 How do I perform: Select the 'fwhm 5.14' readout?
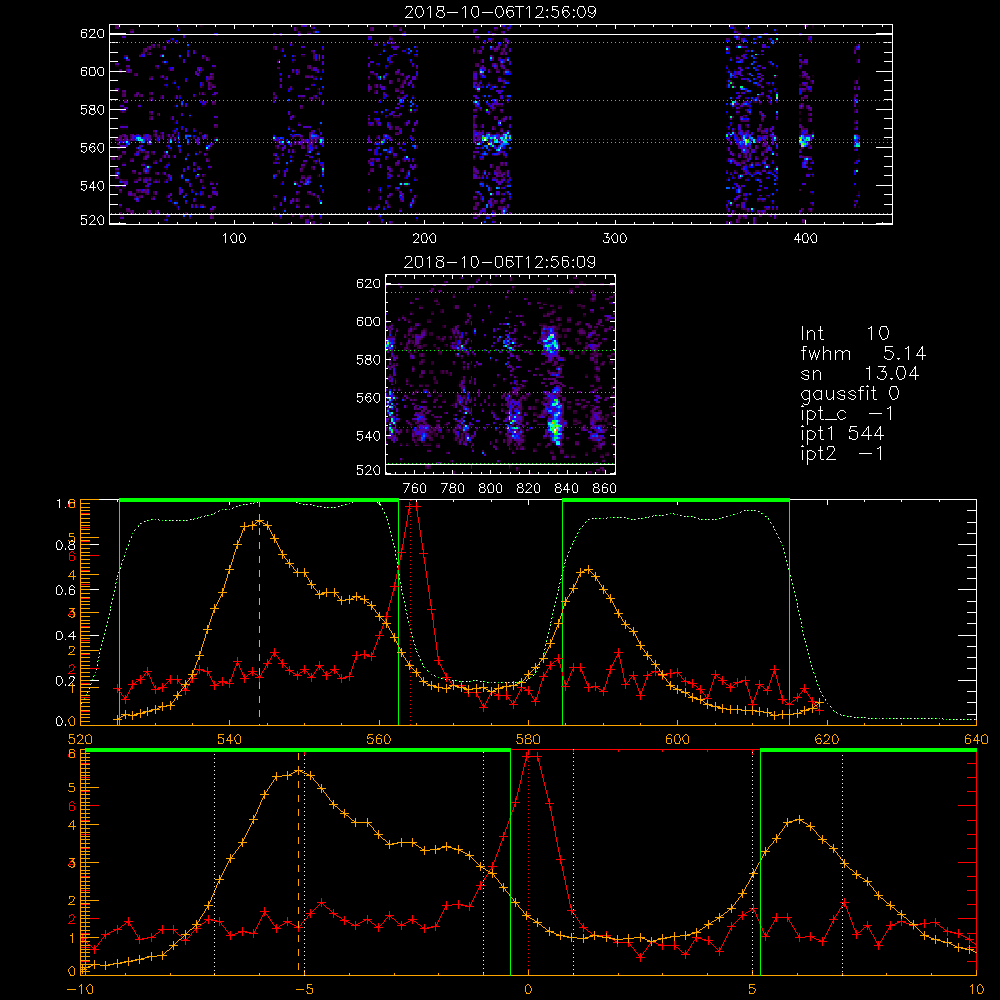pos(863,353)
